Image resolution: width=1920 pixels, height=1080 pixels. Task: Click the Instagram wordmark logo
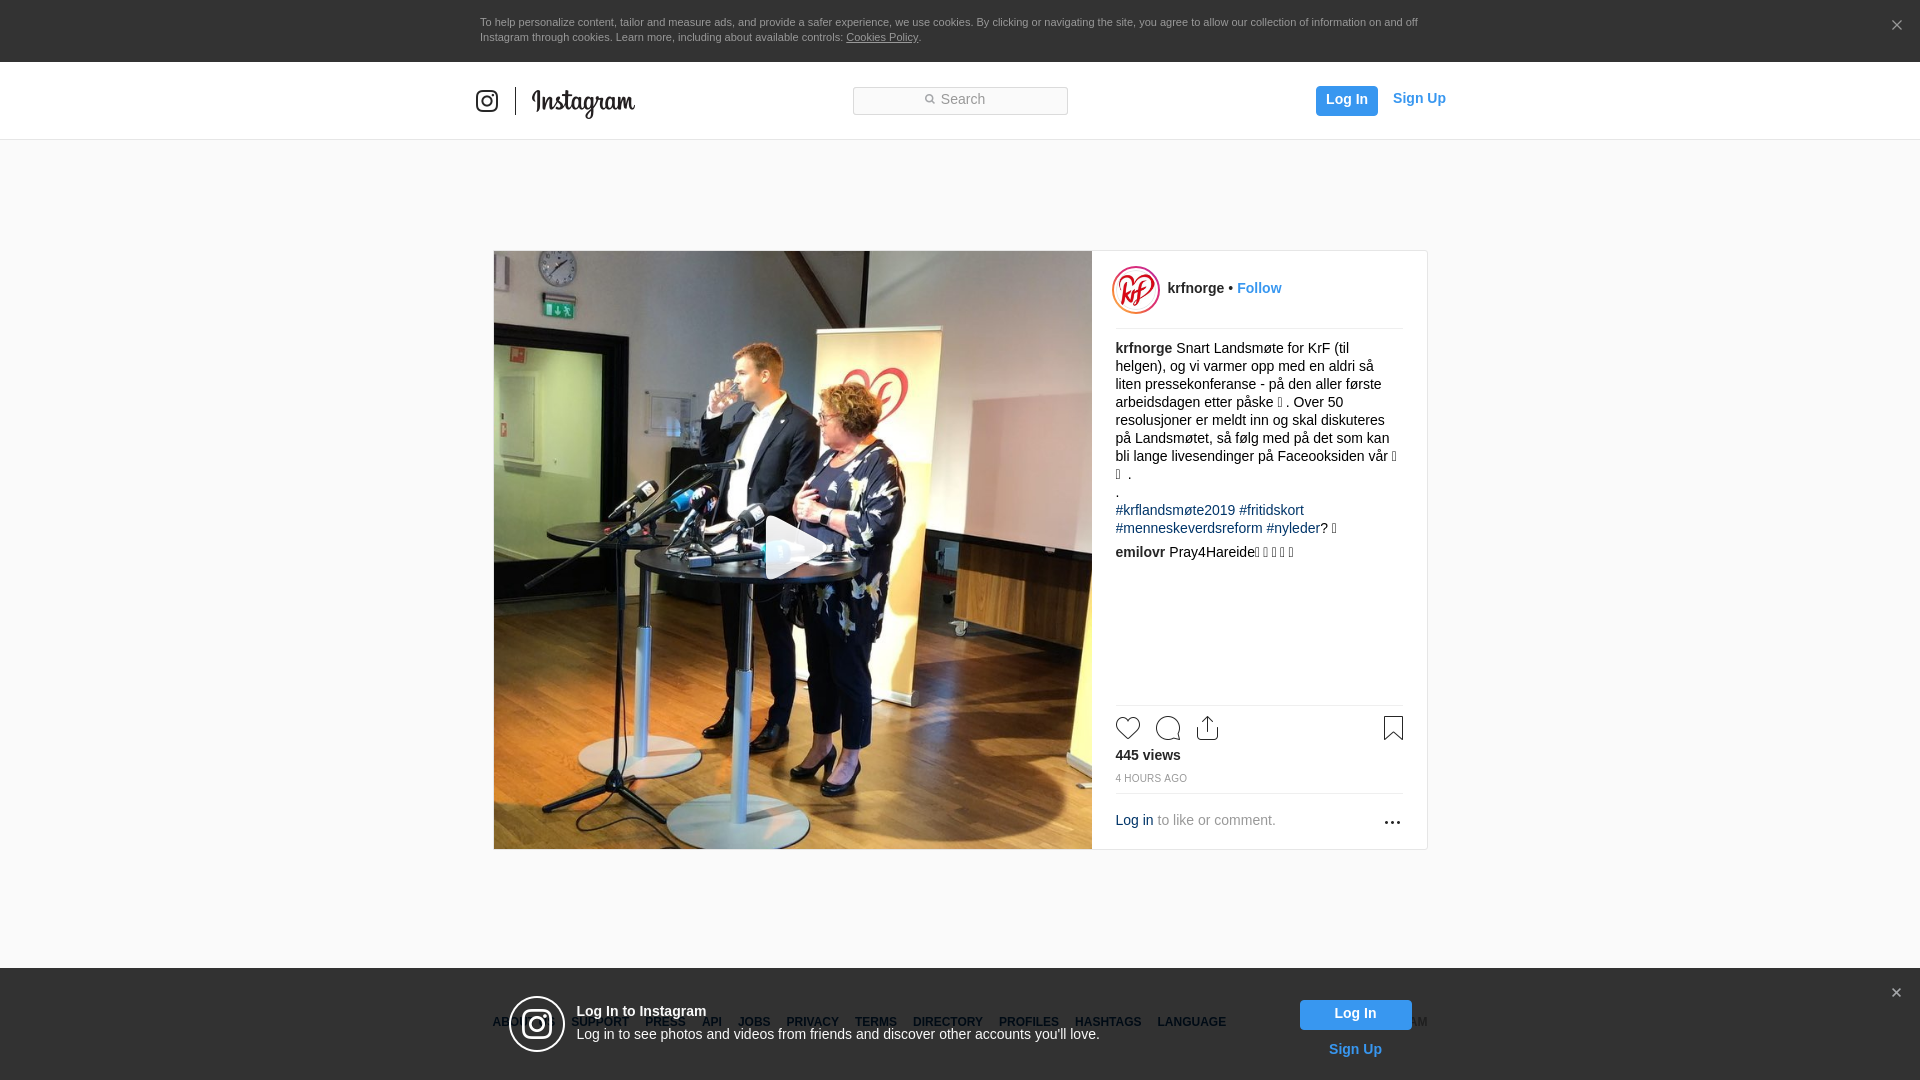(x=583, y=103)
